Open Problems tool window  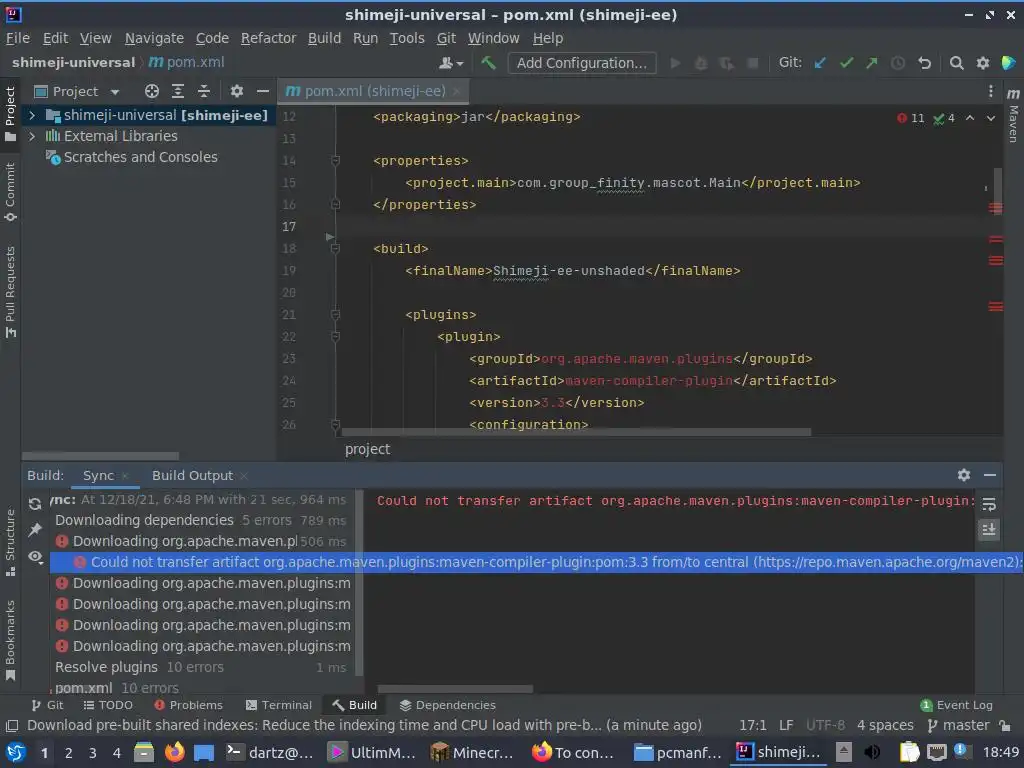tap(188, 705)
